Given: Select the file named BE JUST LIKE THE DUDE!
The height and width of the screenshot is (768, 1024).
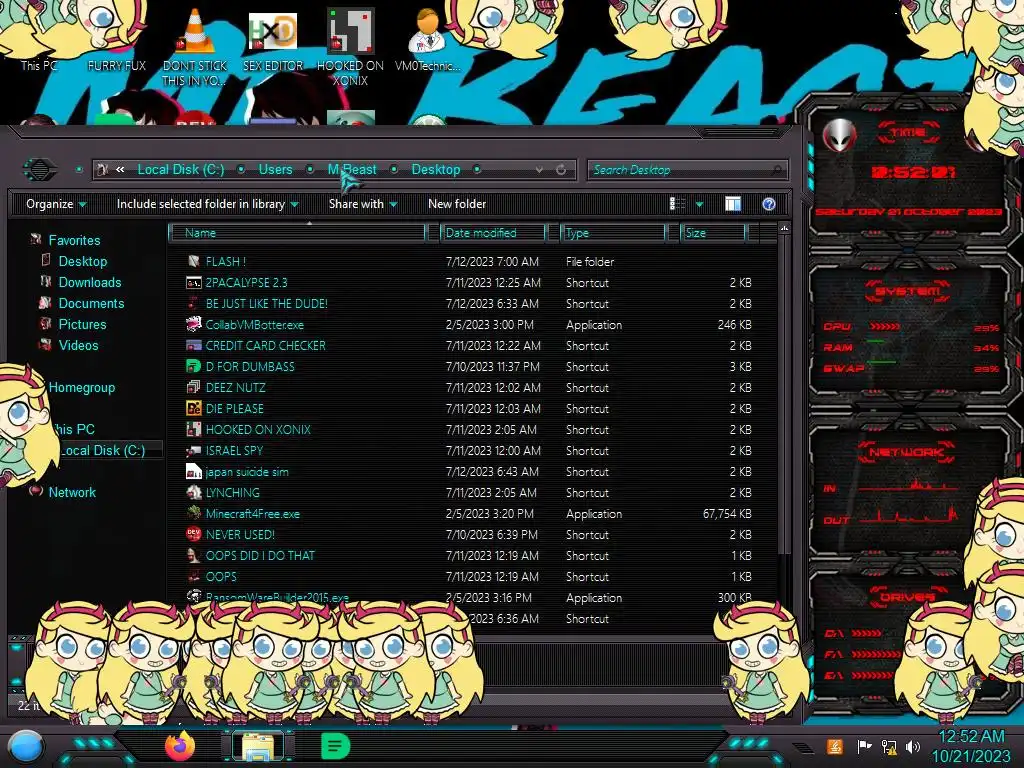Looking at the screenshot, I should pyautogui.click(x=266, y=304).
